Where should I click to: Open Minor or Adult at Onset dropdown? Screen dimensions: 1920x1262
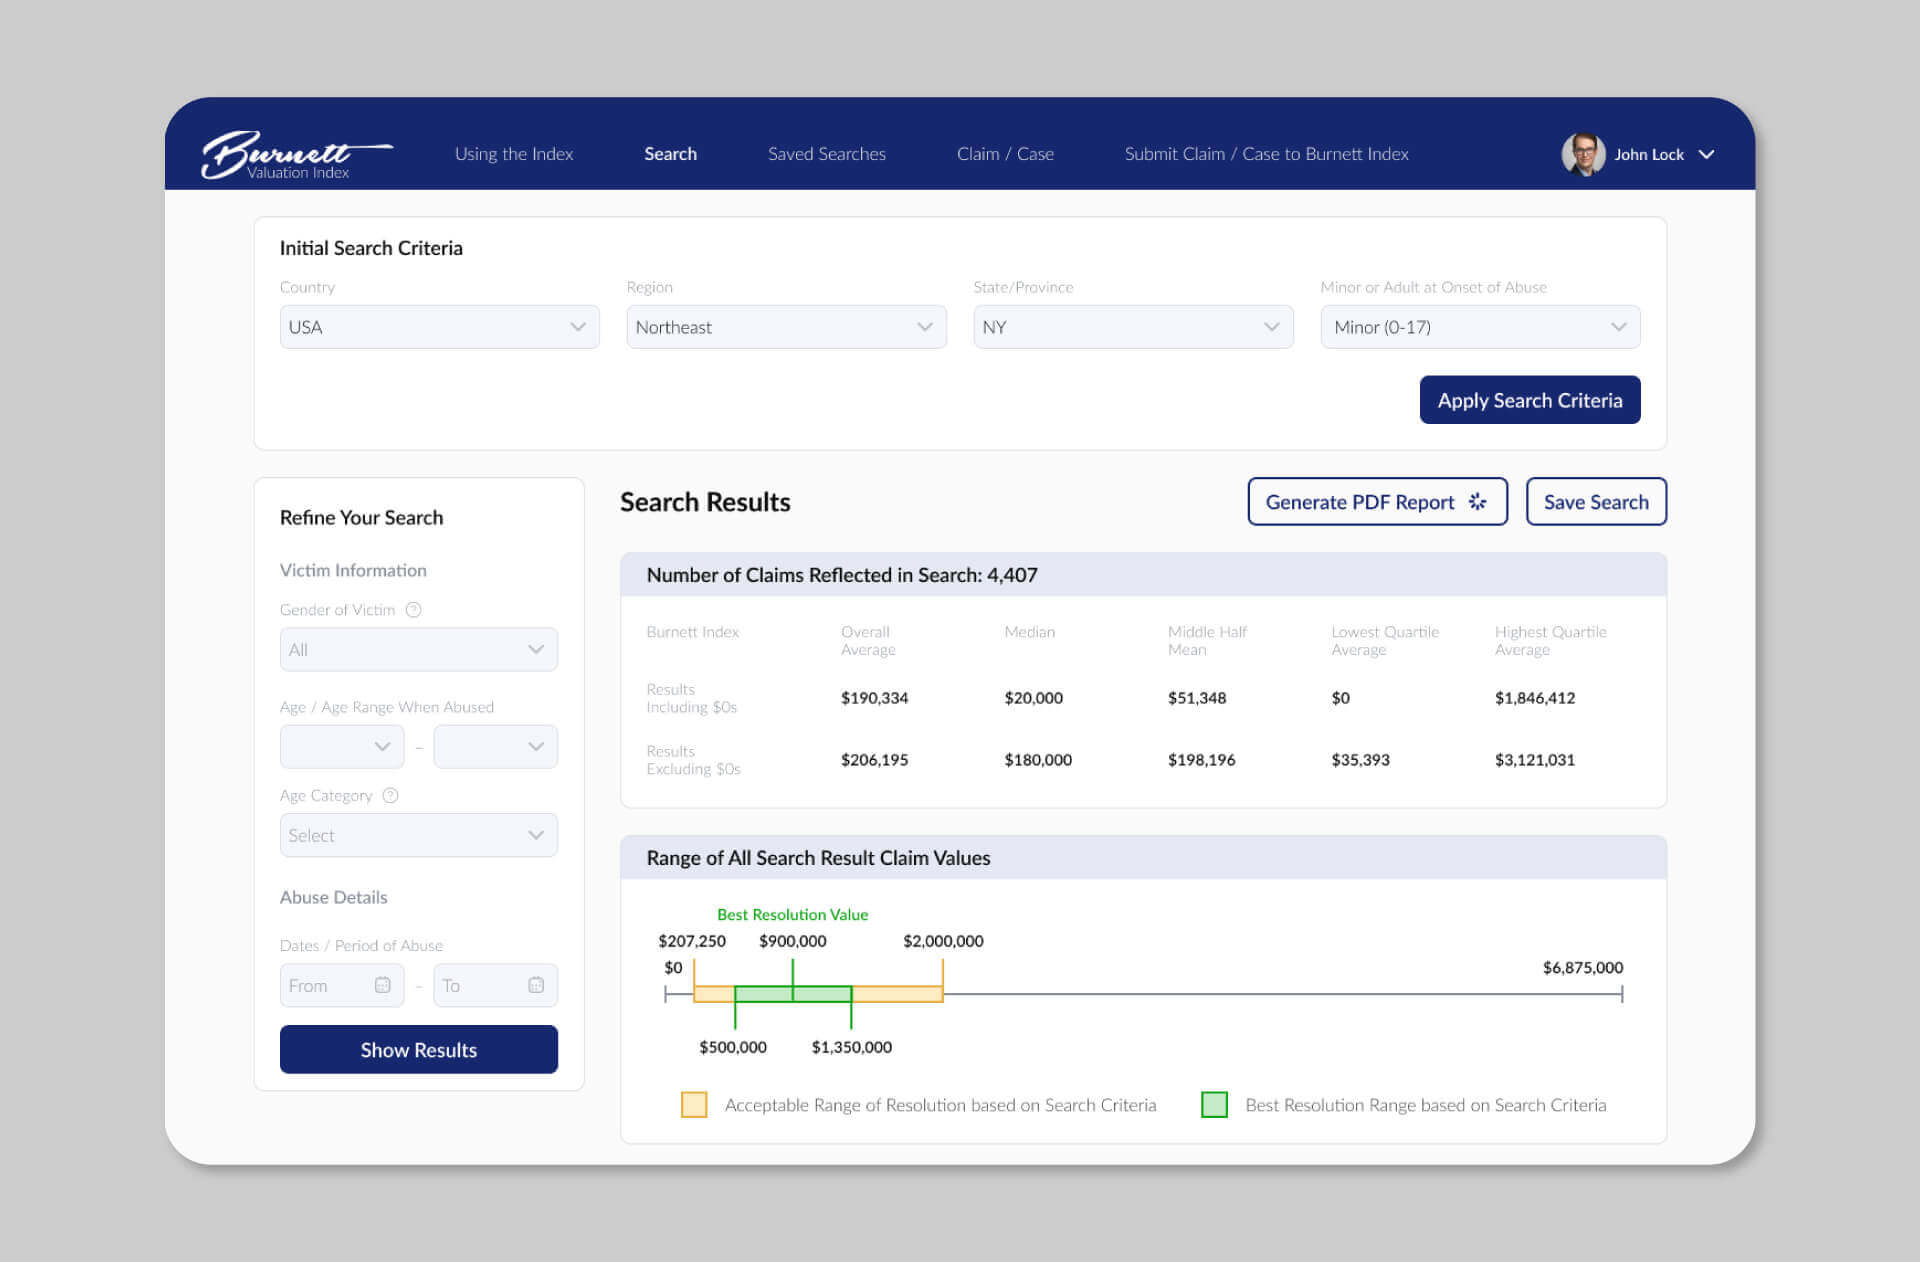[x=1479, y=327]
